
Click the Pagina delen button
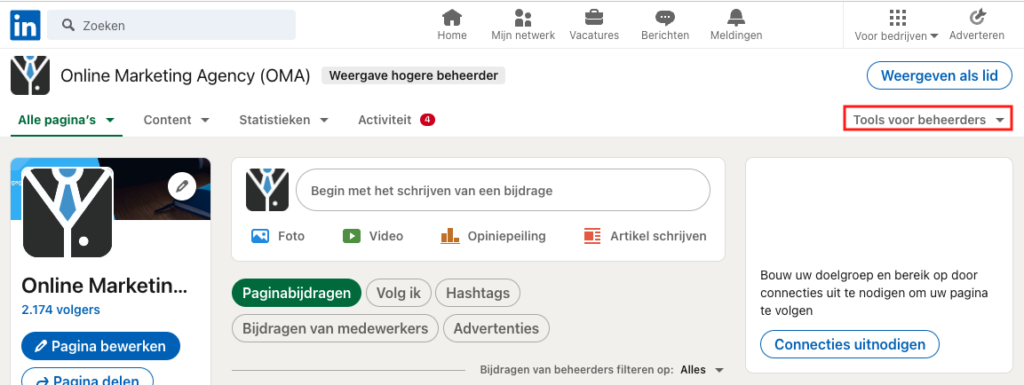pyautogui.click(x=88, y=377)
